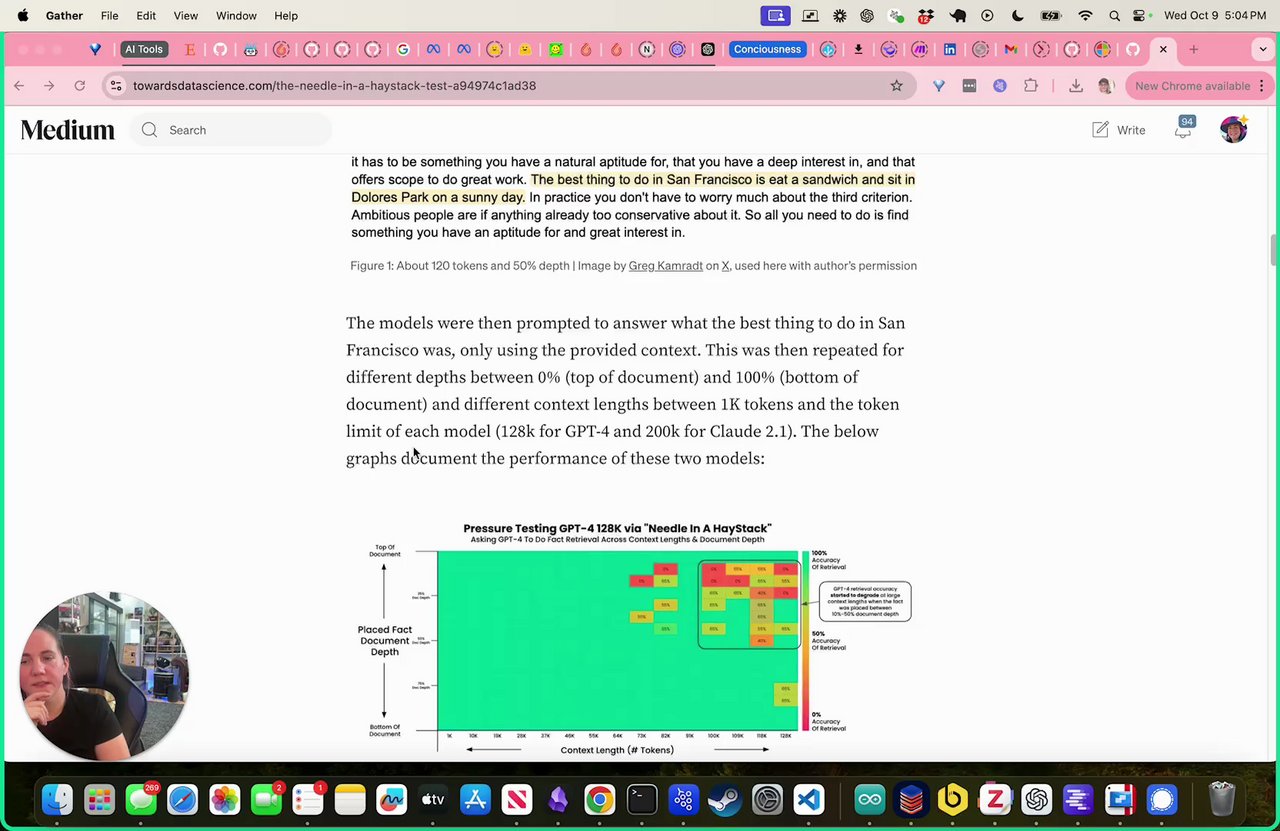
Task: Open the Trash in the Dock
Action: coord(1222,800)
